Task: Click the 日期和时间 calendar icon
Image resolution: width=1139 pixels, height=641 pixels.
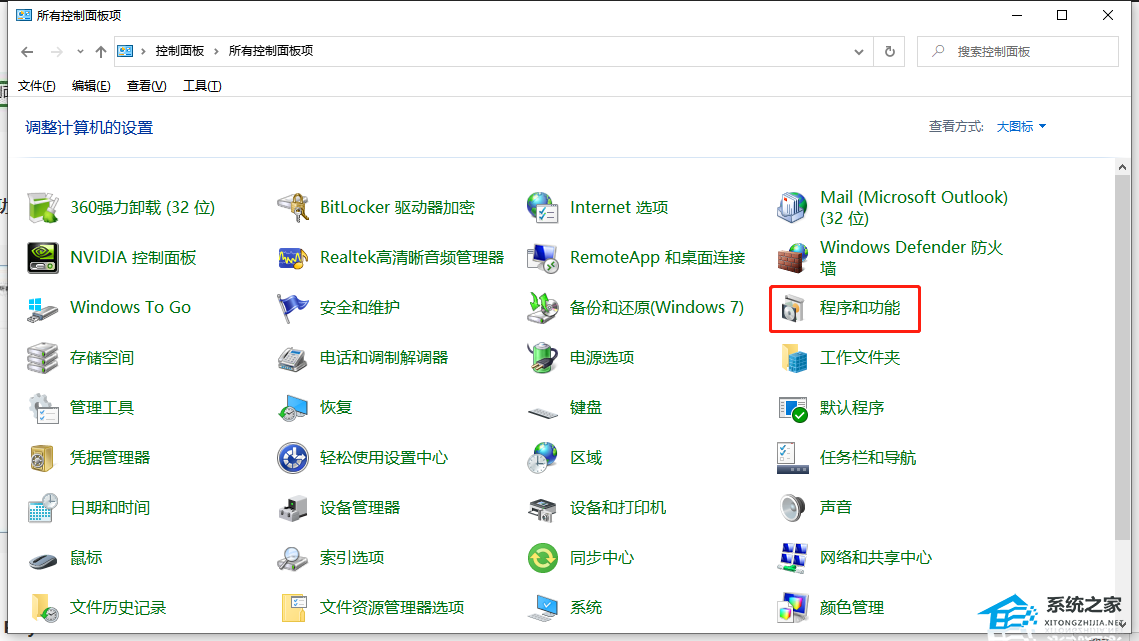Action: tap(43, 509)
